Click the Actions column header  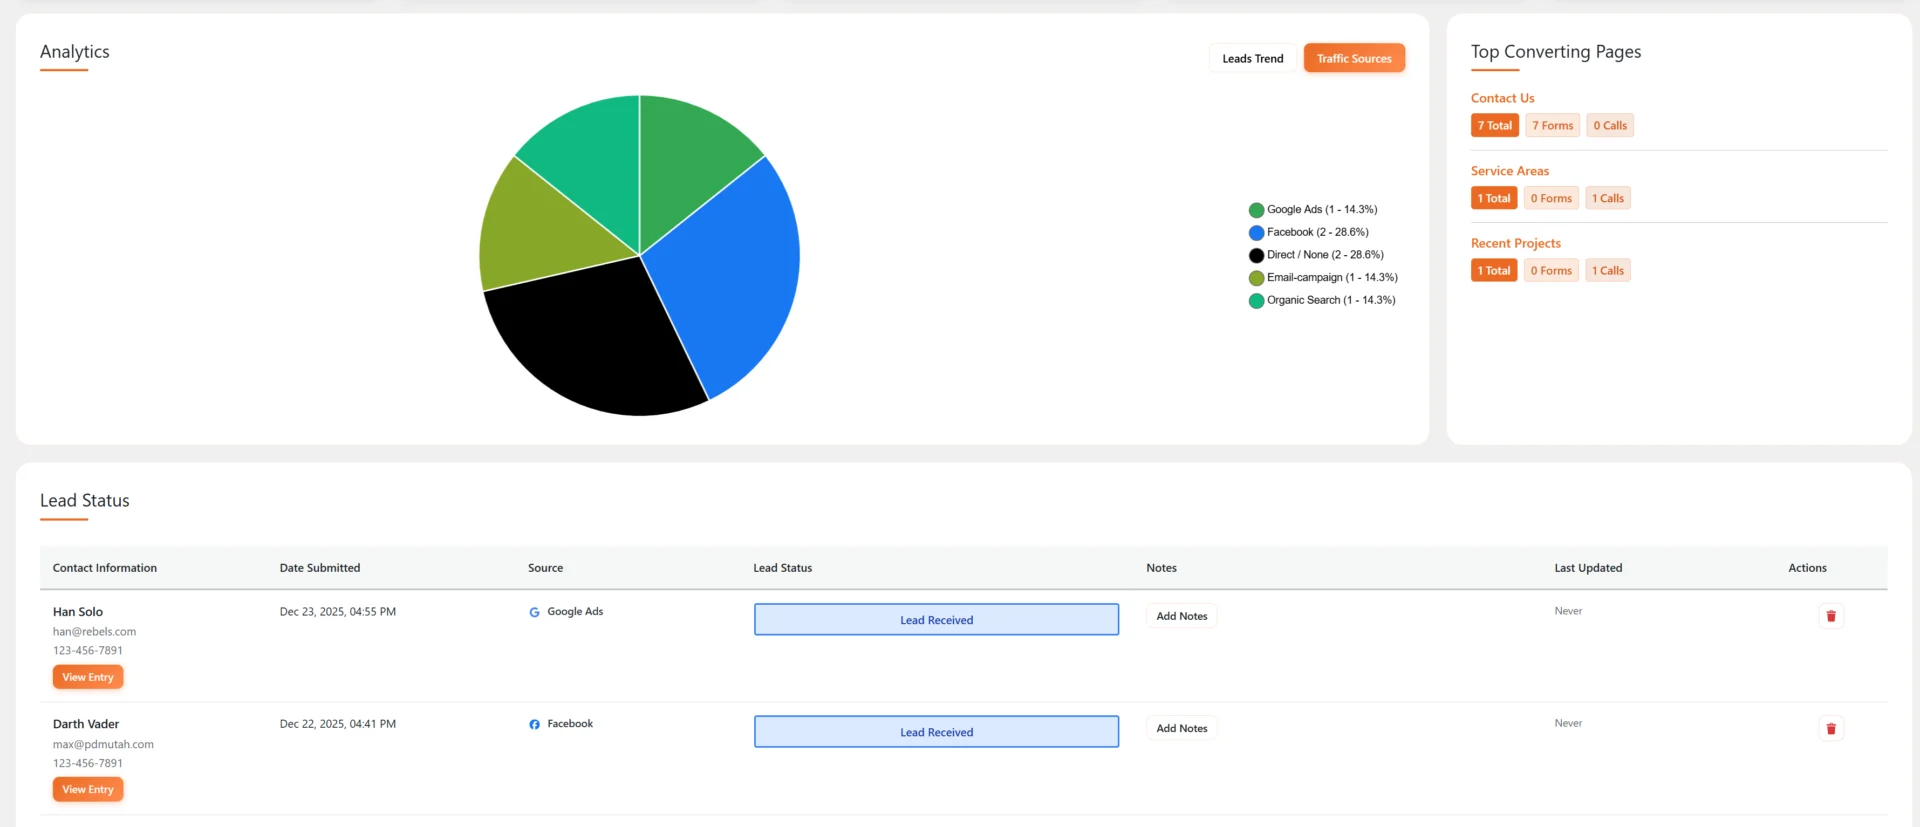1807,568
